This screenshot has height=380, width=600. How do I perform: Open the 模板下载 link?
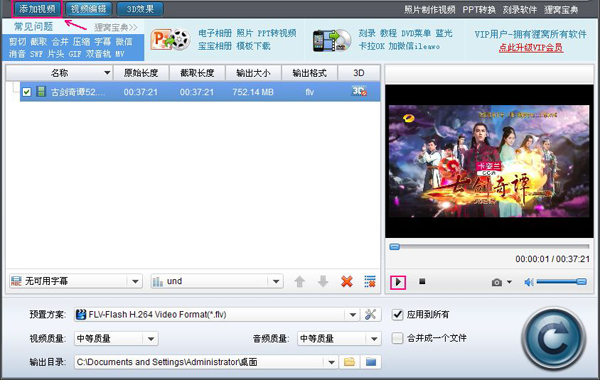pyautogui.click(x=253, y=46)
